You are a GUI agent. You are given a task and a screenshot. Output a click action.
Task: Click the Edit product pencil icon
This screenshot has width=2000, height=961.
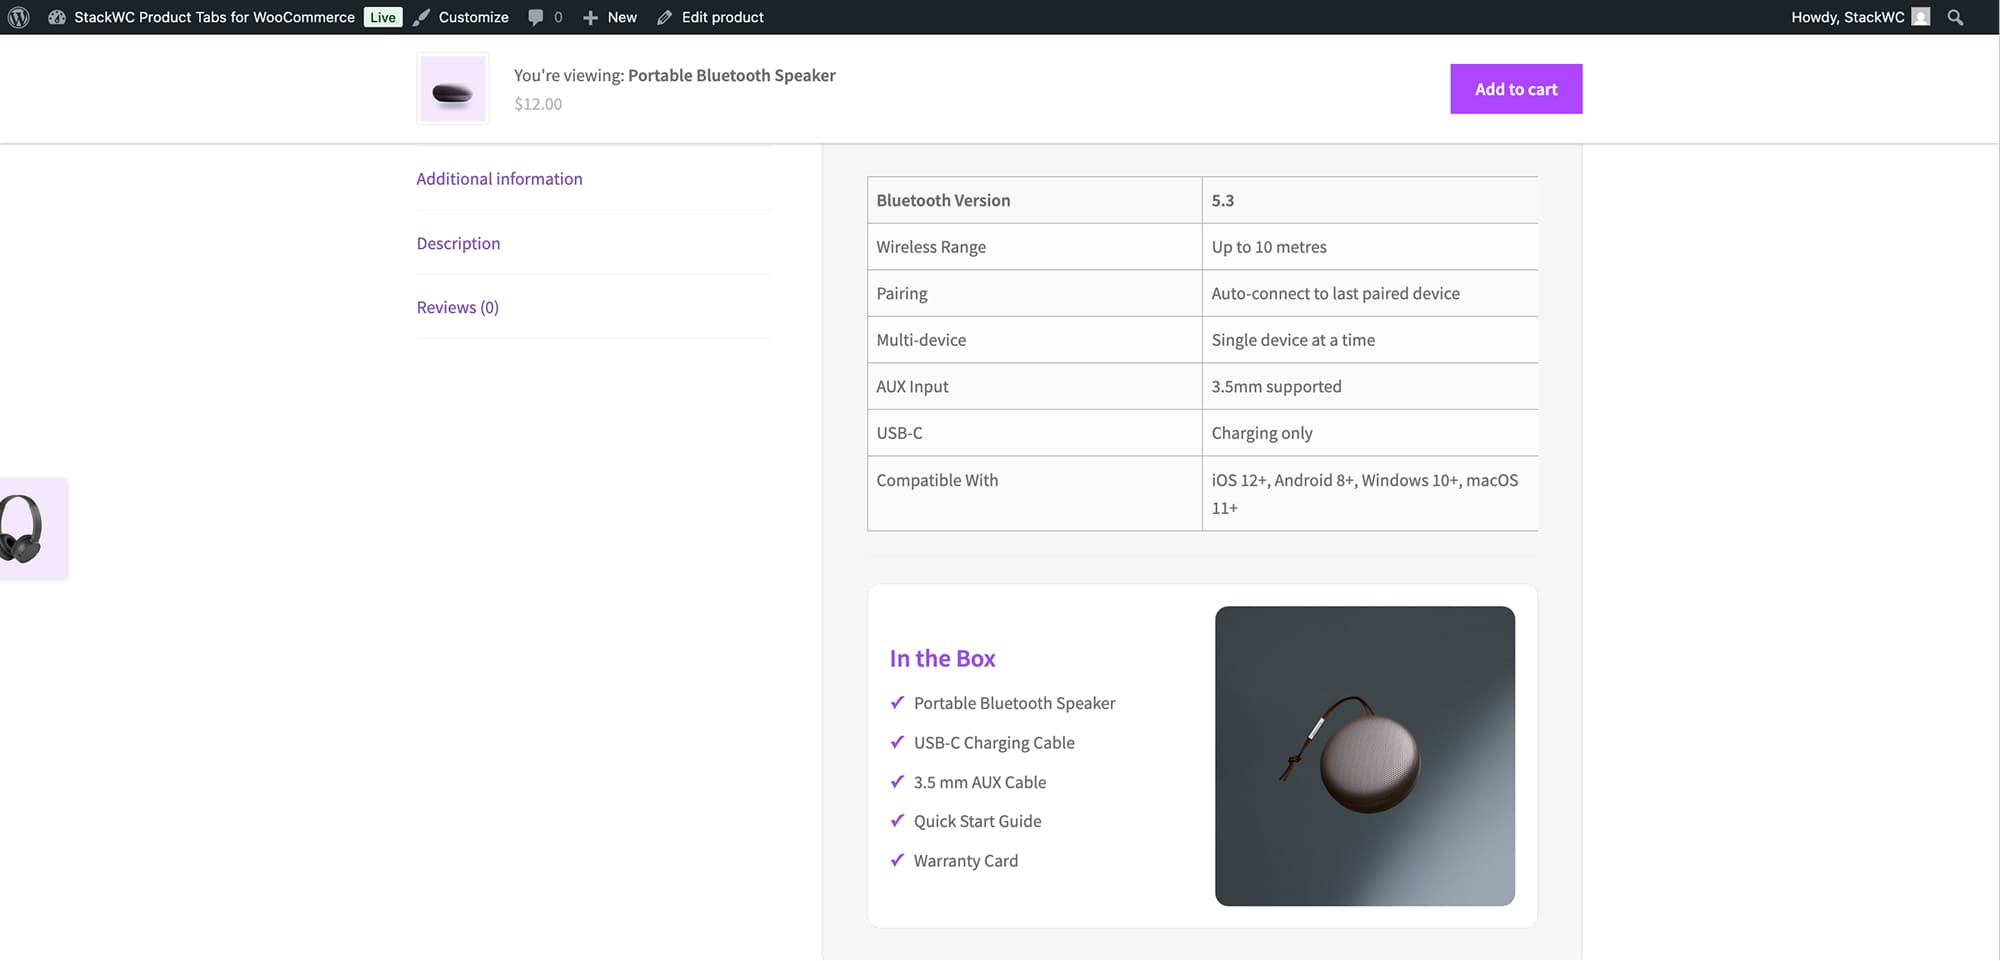tap(665, 17)
